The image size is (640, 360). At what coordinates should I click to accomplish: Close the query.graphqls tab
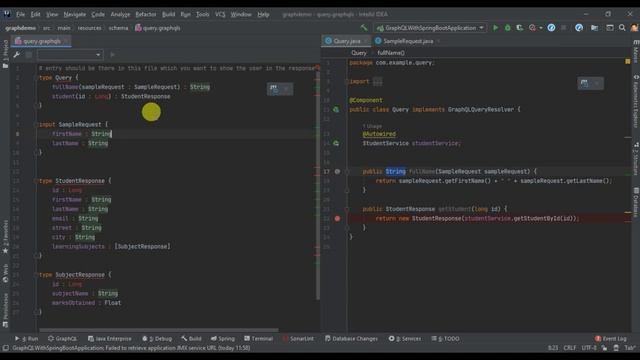coord(66,41)
